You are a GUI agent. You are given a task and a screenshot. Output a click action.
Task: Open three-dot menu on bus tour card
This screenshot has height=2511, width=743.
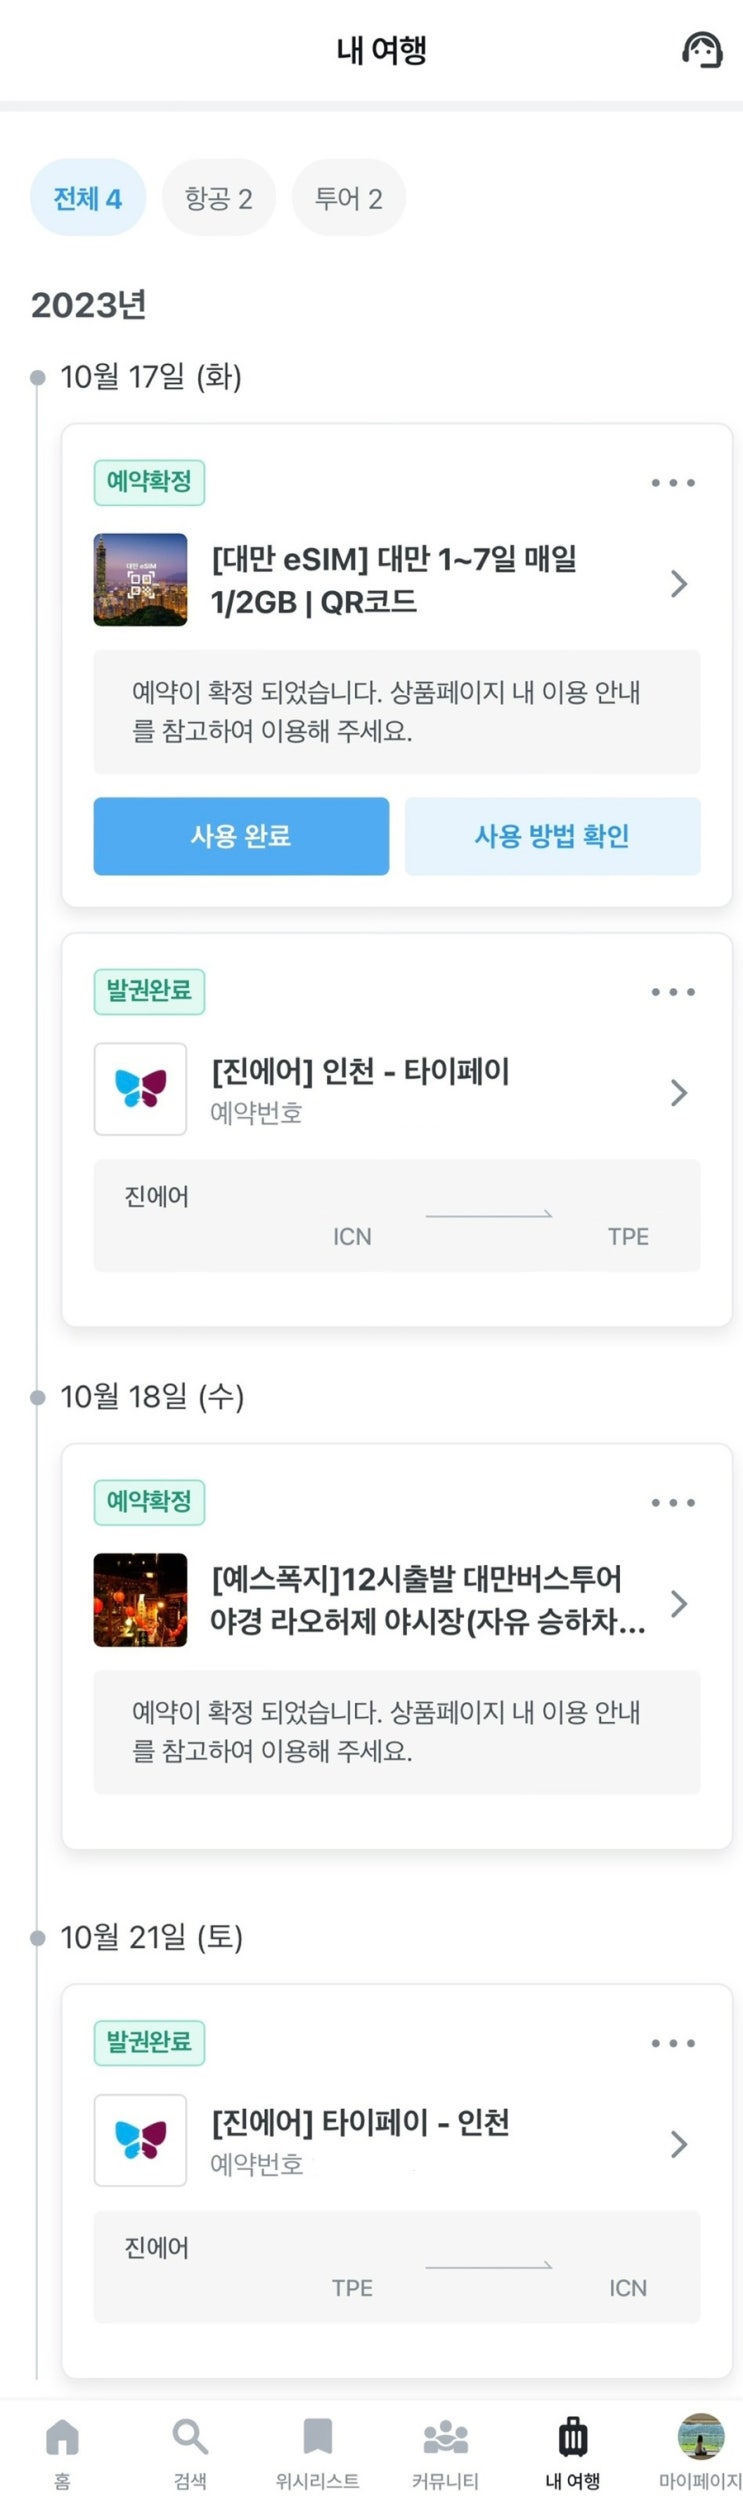coord(673,1502)
